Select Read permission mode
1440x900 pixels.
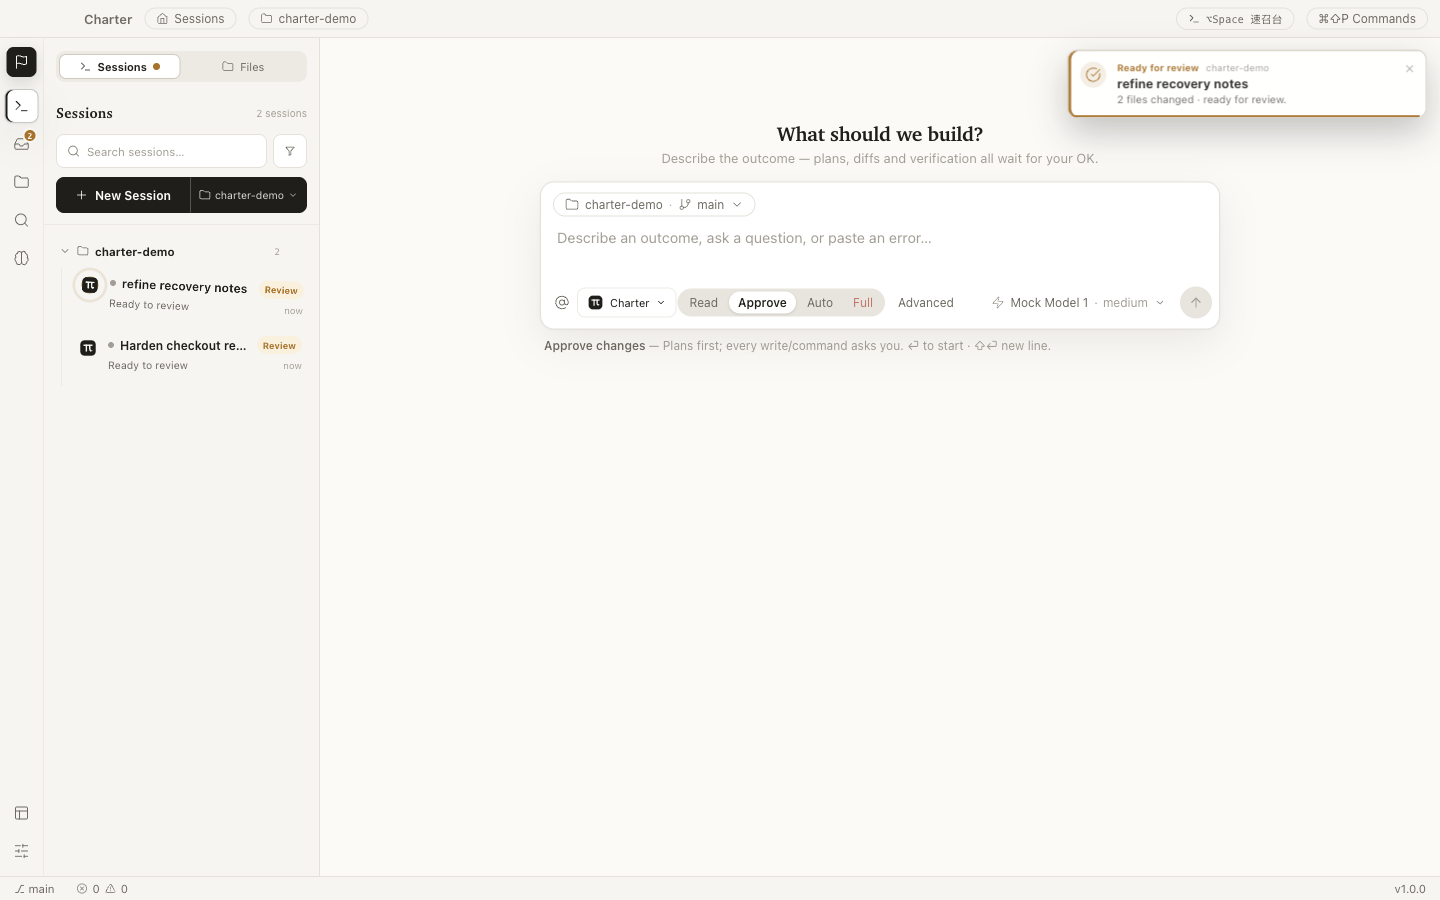pyautogui.click(x=703, y=303)
